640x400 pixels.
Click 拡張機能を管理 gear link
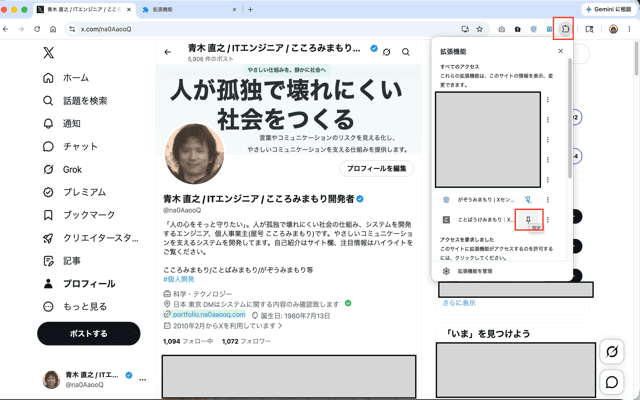pos(468,271)
